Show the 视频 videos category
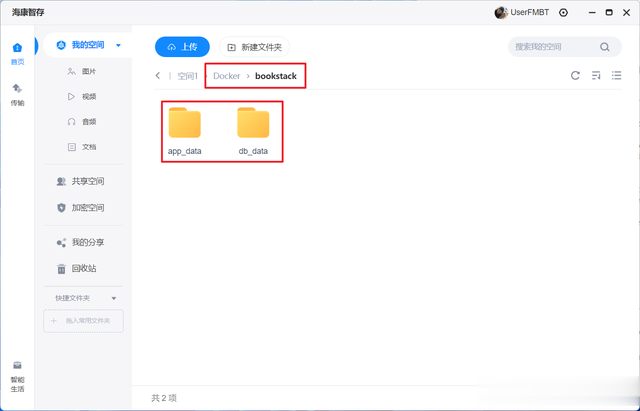This screenshot has width=640, height=411. pos(82,97)
